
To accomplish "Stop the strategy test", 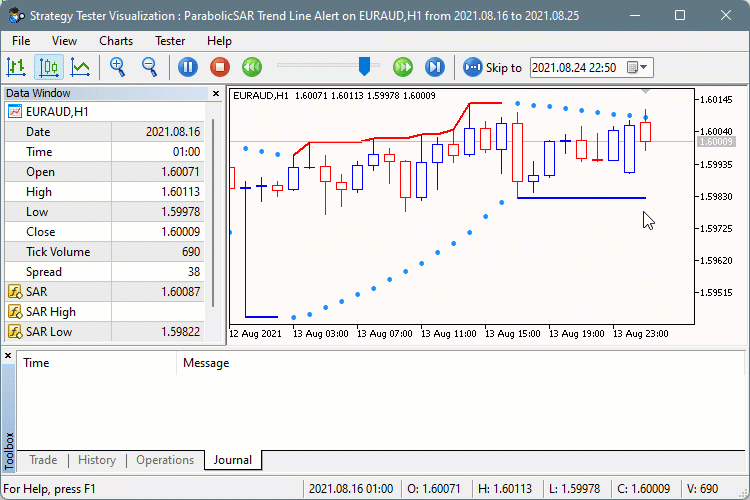I will [x=220, y=67].
